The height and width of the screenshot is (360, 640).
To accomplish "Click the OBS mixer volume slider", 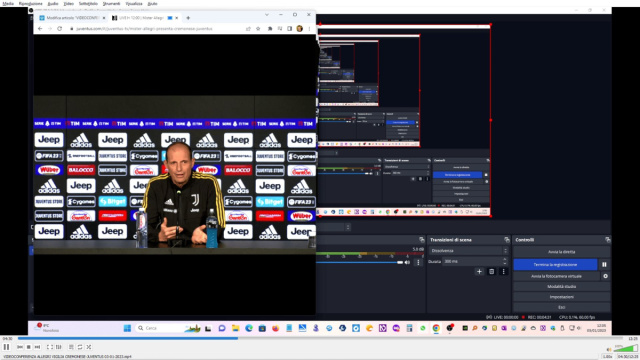I will pyautogui.click(x=359, y=262).
